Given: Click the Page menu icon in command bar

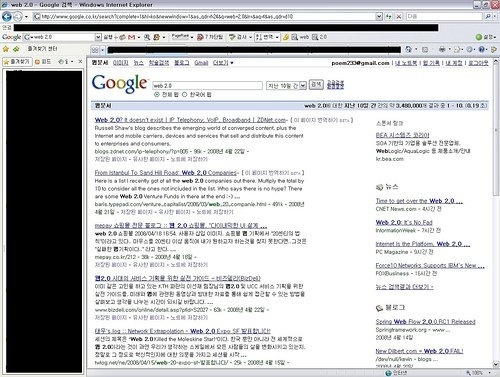Looking at the screenshot, I should pos(457,50).
